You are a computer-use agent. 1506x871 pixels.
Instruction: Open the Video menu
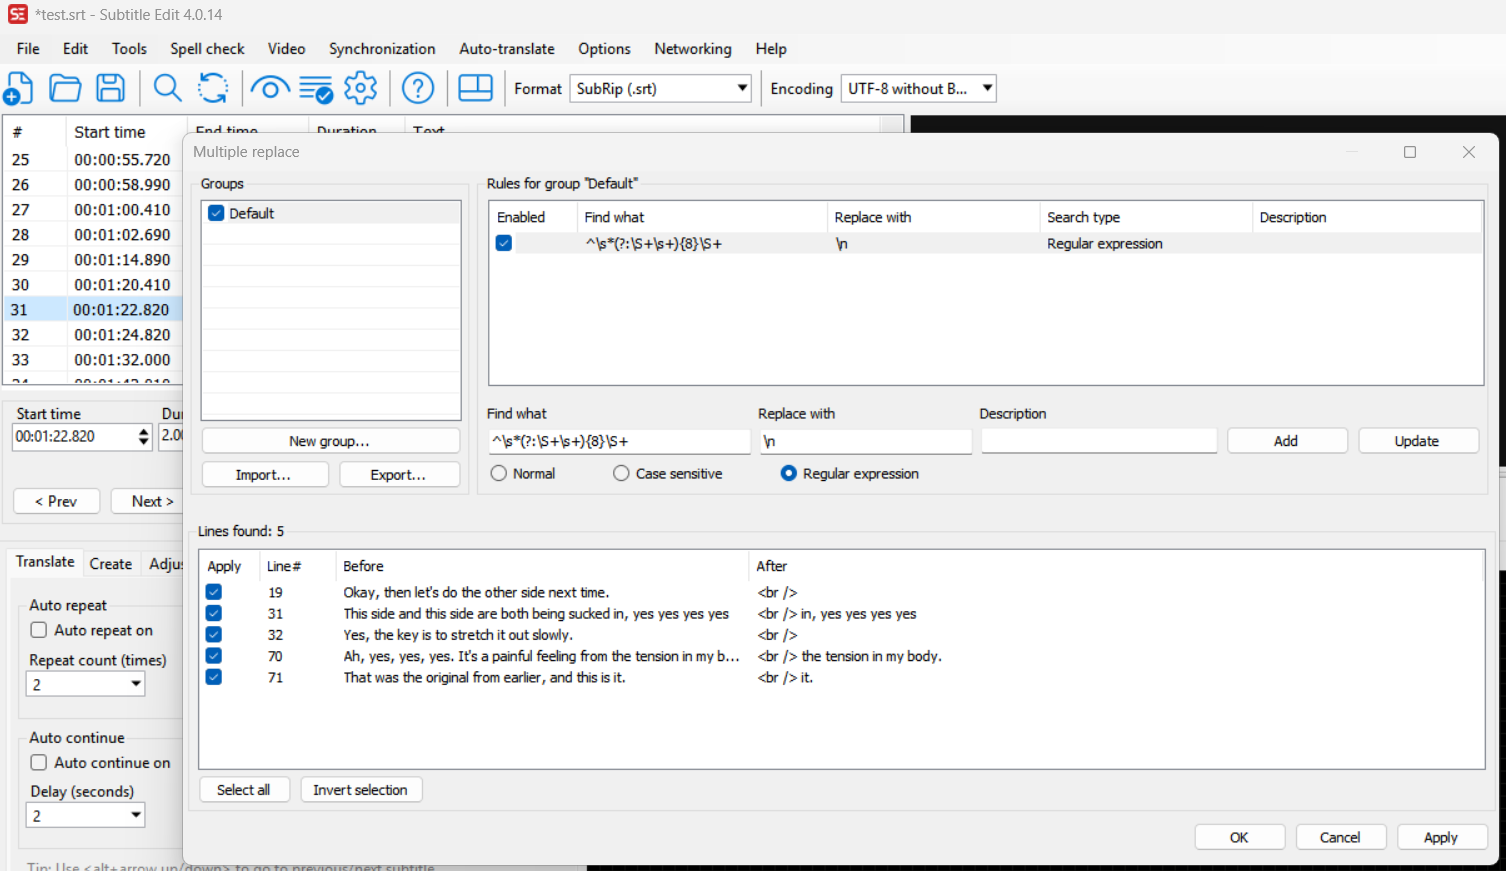pos(286,48)
